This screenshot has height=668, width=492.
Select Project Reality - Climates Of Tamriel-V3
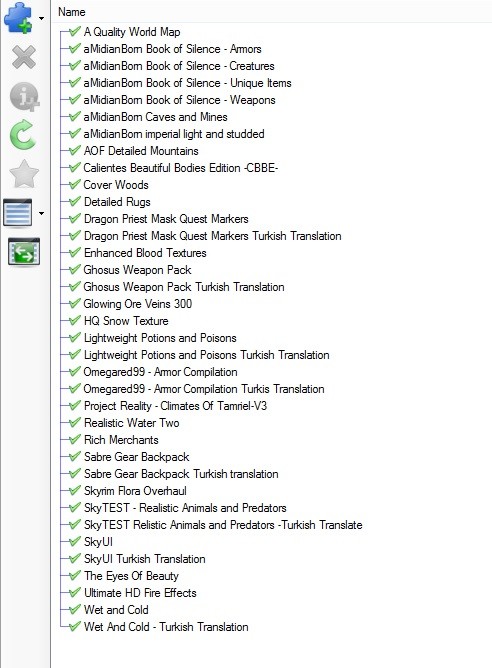(x=176, y=406)
